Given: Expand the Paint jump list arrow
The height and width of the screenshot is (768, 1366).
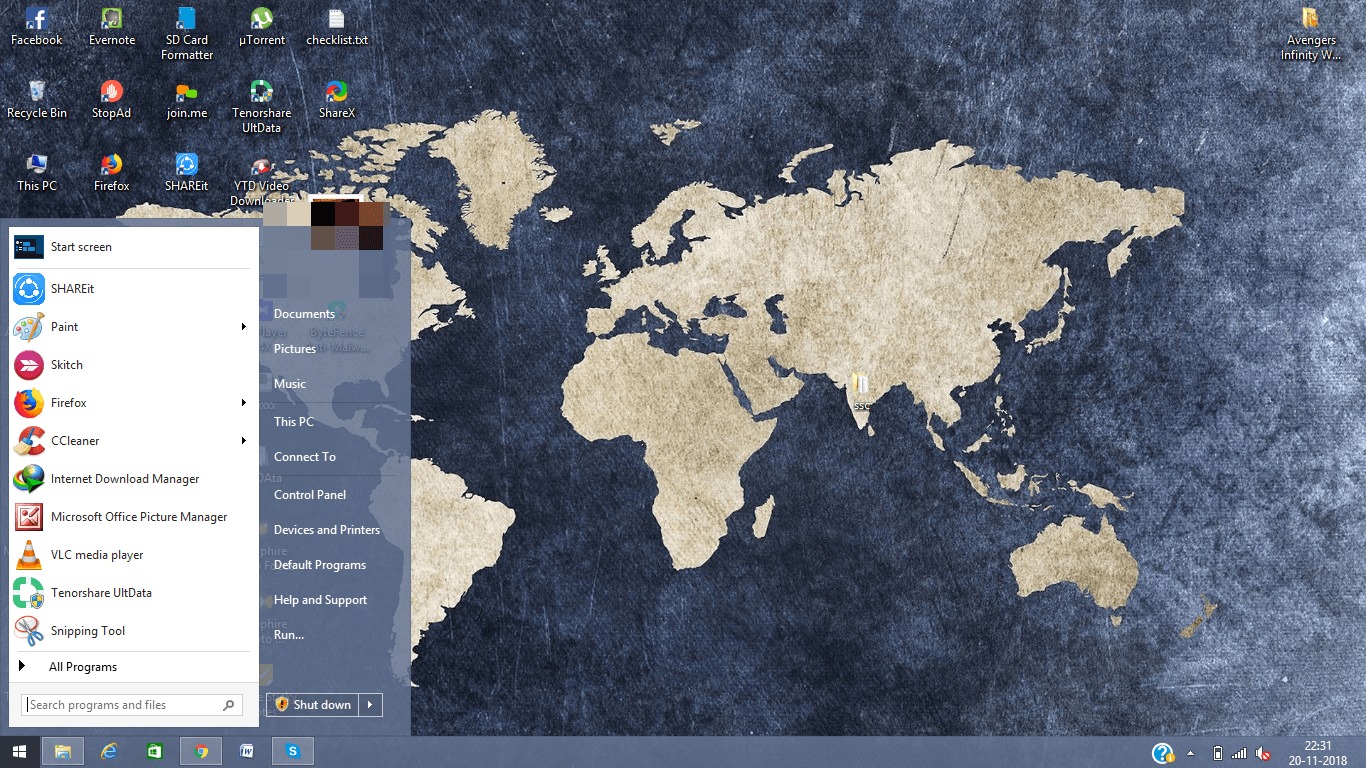Looking at the screenshot, I should click(243, 327).
